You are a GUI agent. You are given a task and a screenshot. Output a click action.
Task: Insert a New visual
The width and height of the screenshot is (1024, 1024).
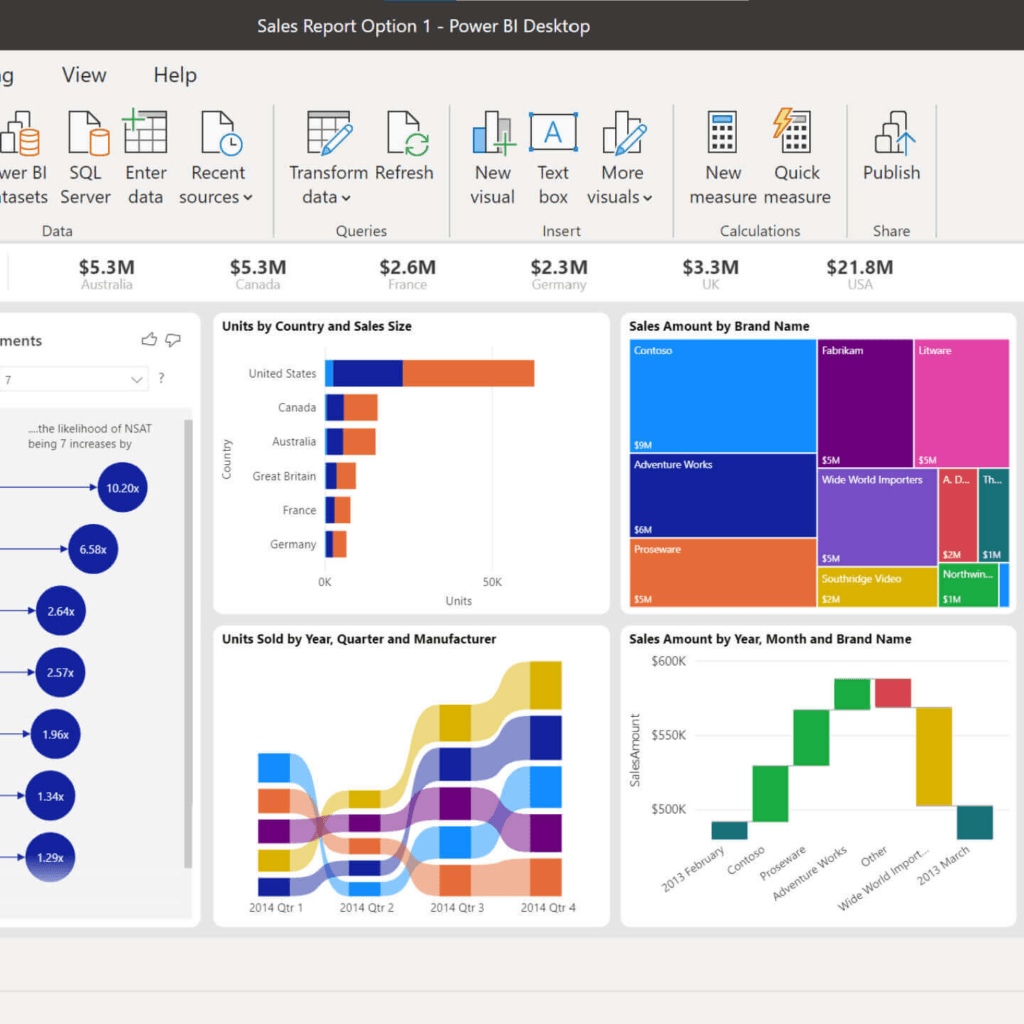point(493,135)
